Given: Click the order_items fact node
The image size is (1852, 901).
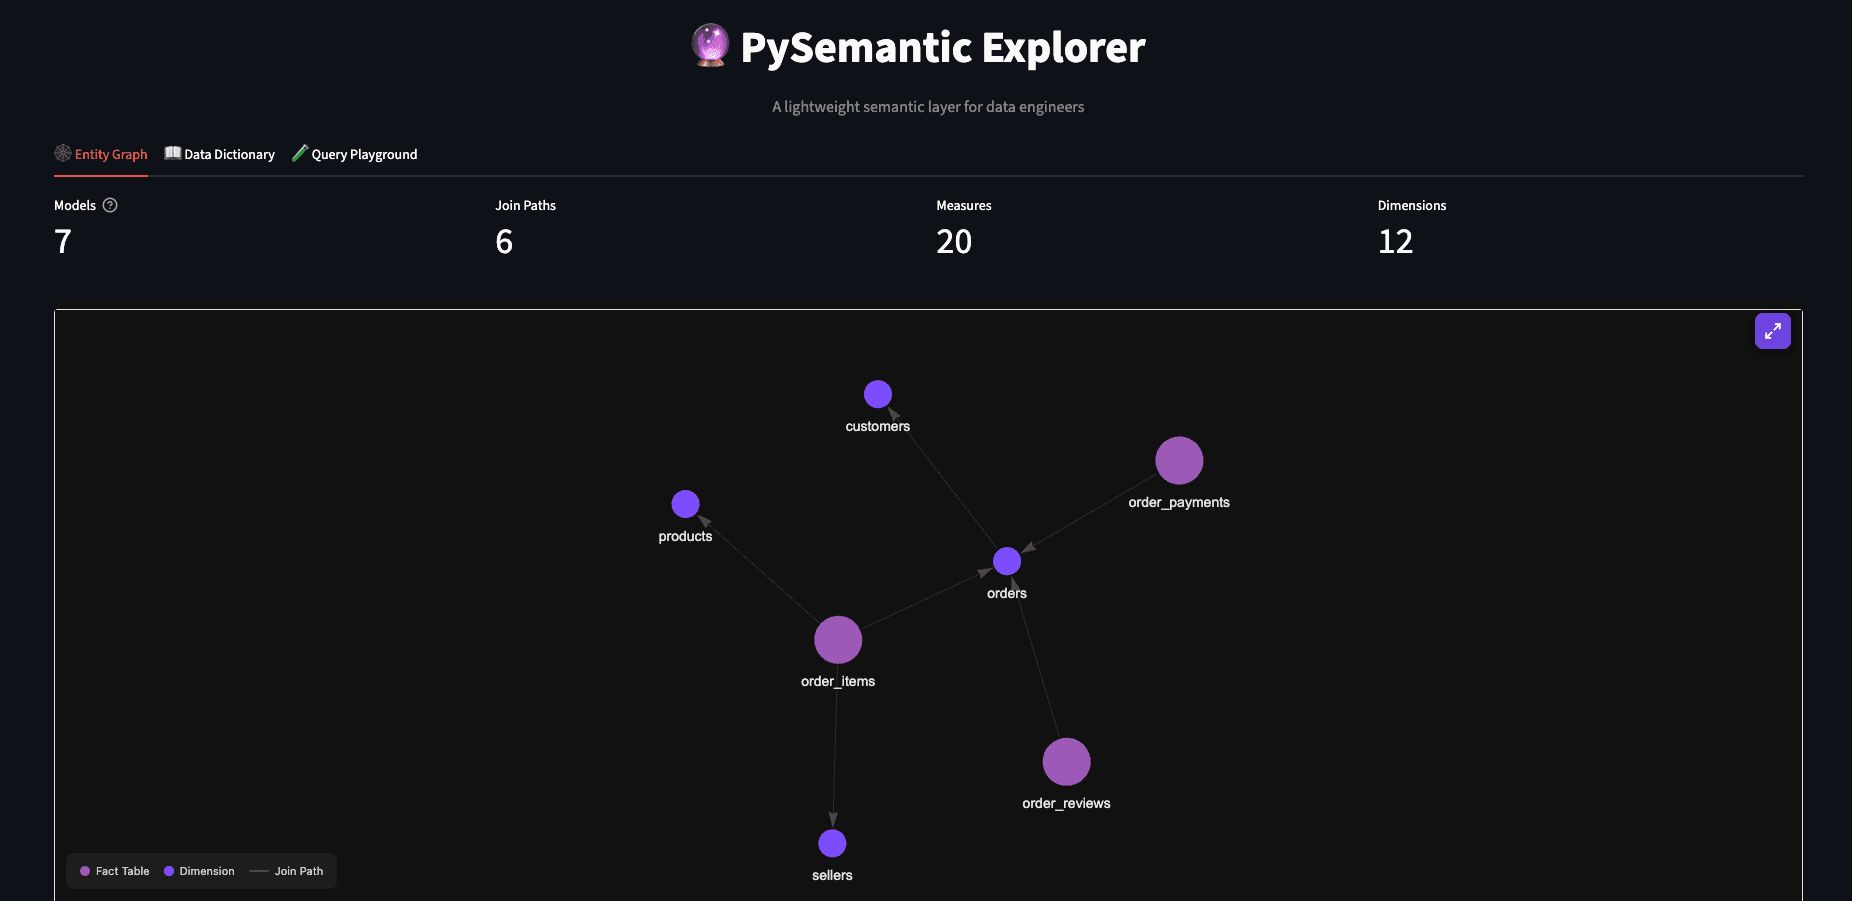Looking at the screenshot, I should [837, 639].
